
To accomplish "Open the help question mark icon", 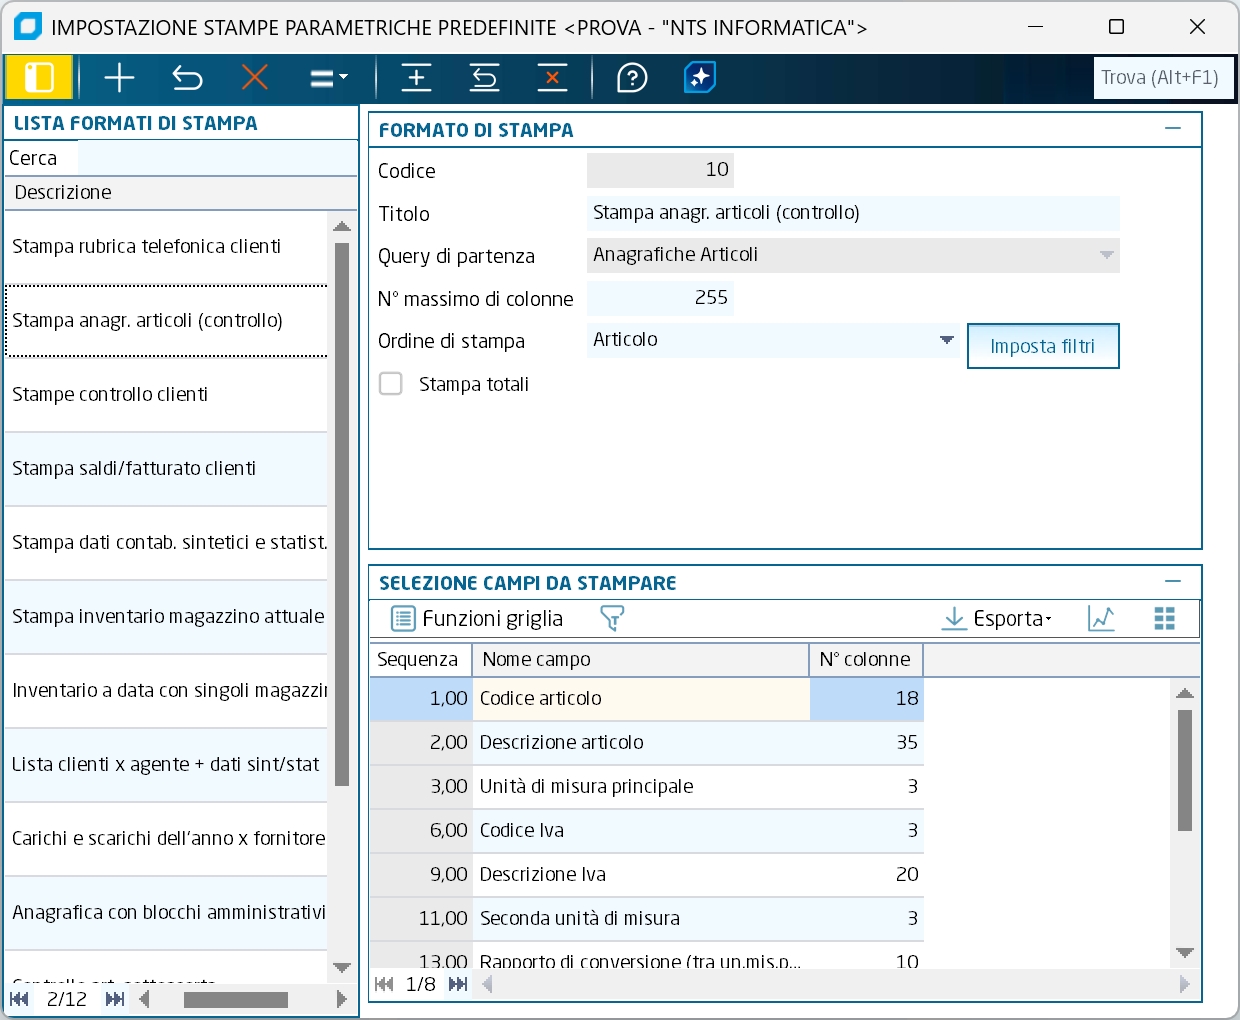I will (x=632, y=77).
